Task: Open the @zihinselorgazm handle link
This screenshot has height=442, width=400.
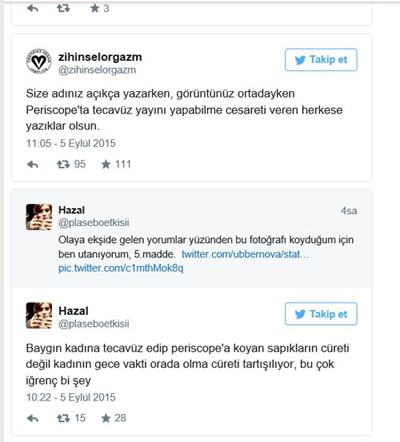Action: click(x=97, y=70)
